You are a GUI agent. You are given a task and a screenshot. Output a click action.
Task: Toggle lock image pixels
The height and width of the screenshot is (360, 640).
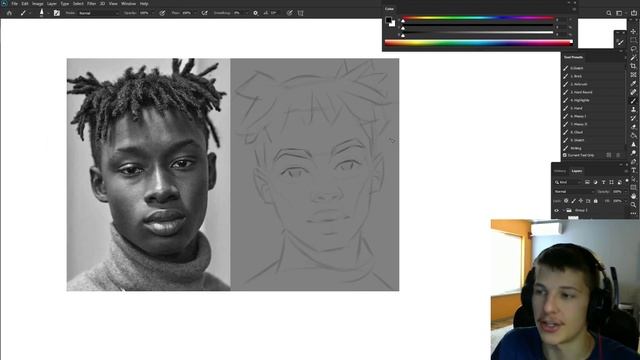click(573, 201)
